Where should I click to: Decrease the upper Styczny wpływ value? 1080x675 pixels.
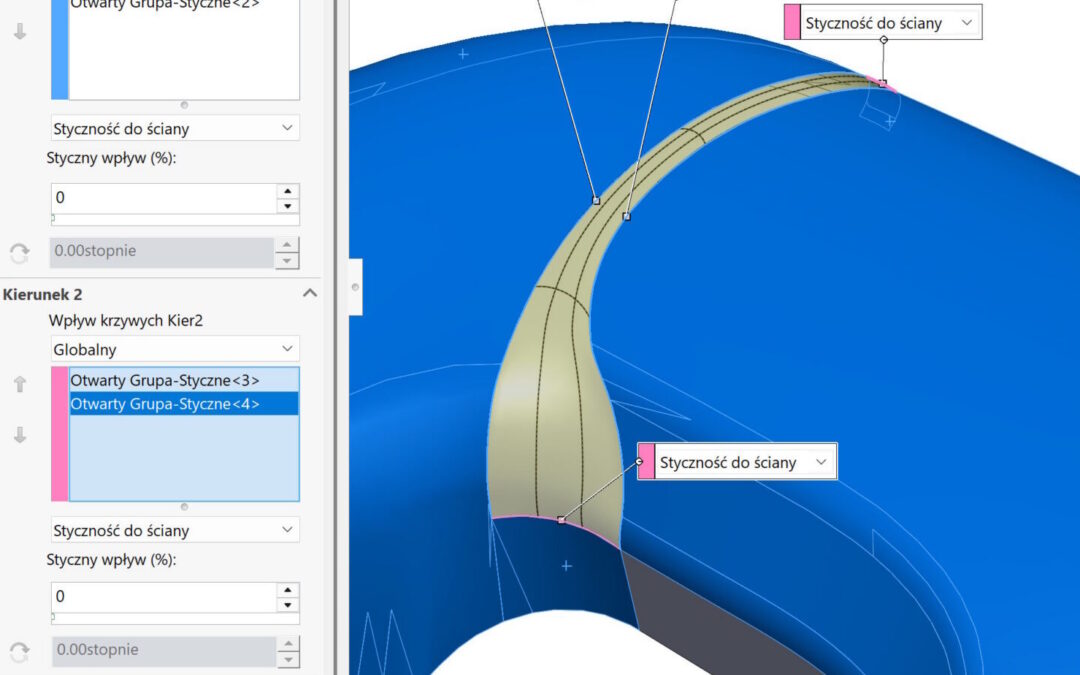click(x=288, y=206)
